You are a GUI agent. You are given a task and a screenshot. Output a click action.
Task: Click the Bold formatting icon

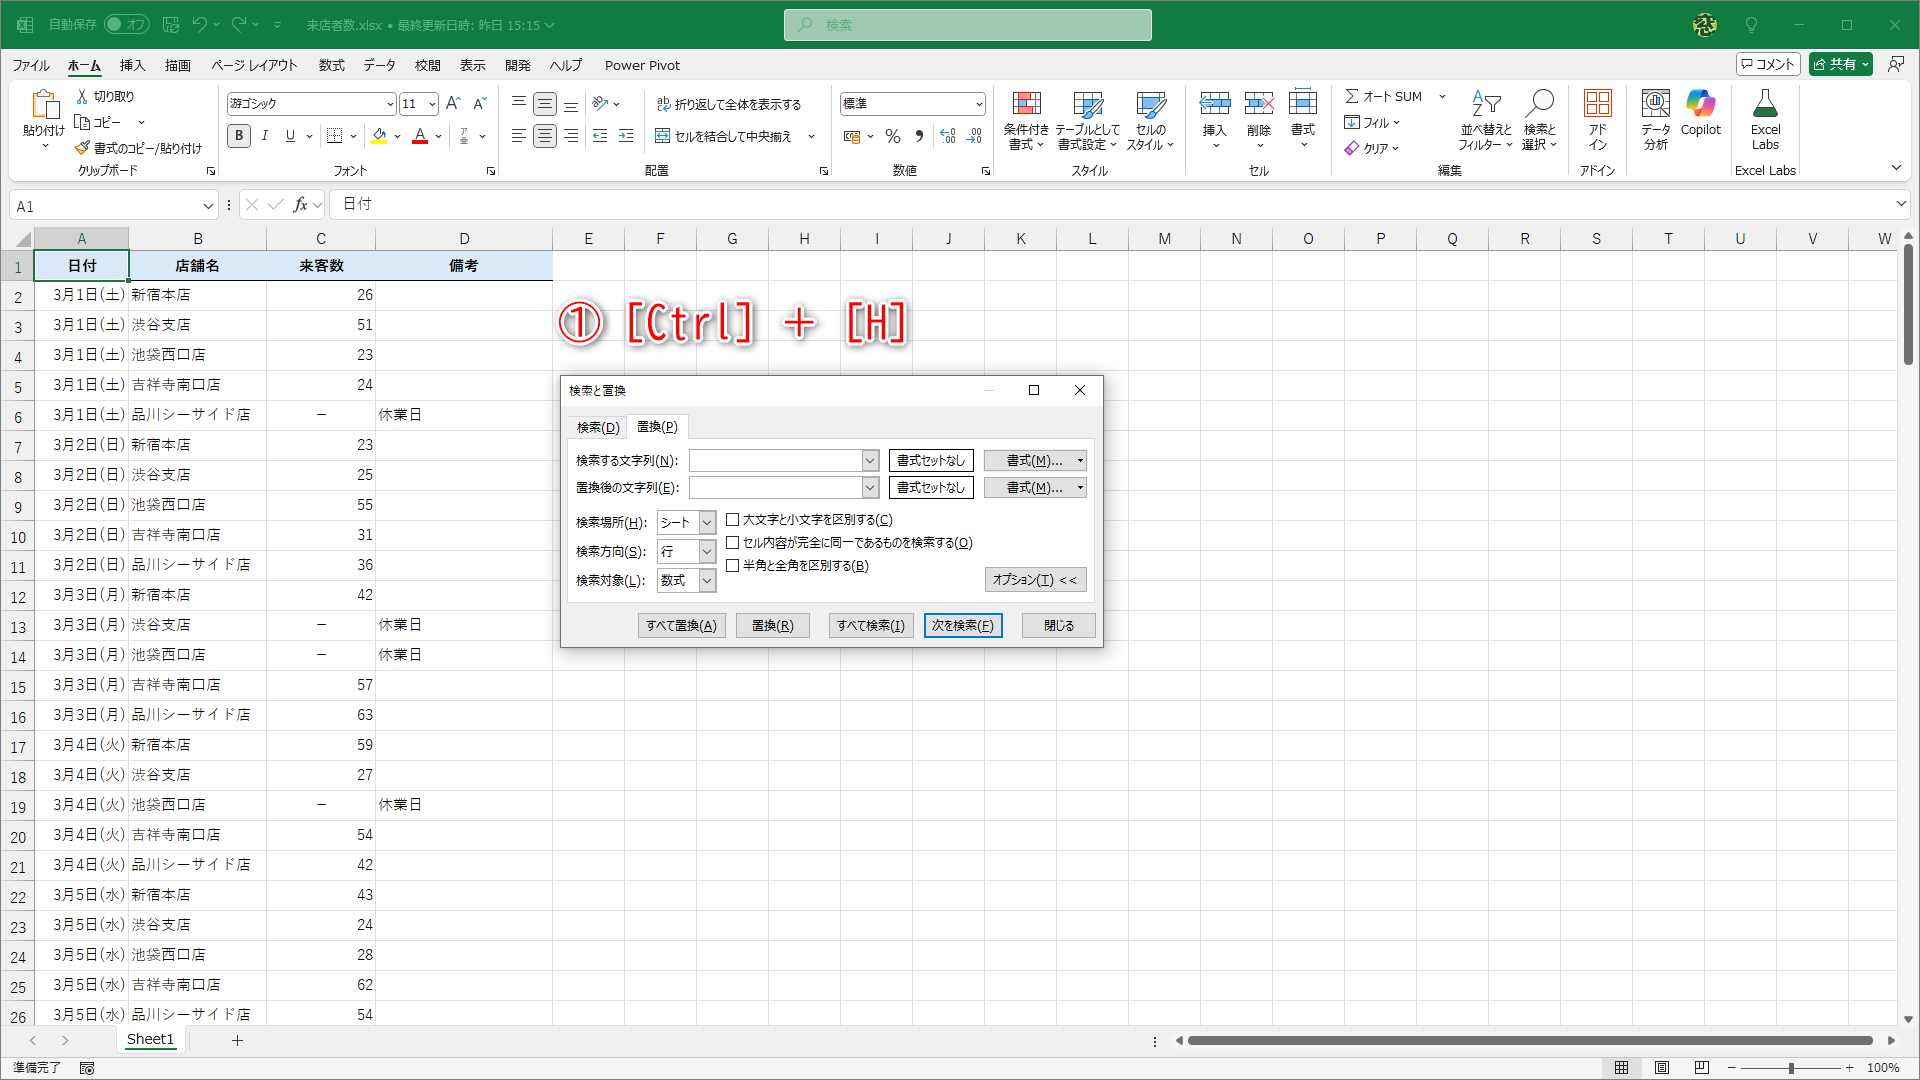click(238, 136)
